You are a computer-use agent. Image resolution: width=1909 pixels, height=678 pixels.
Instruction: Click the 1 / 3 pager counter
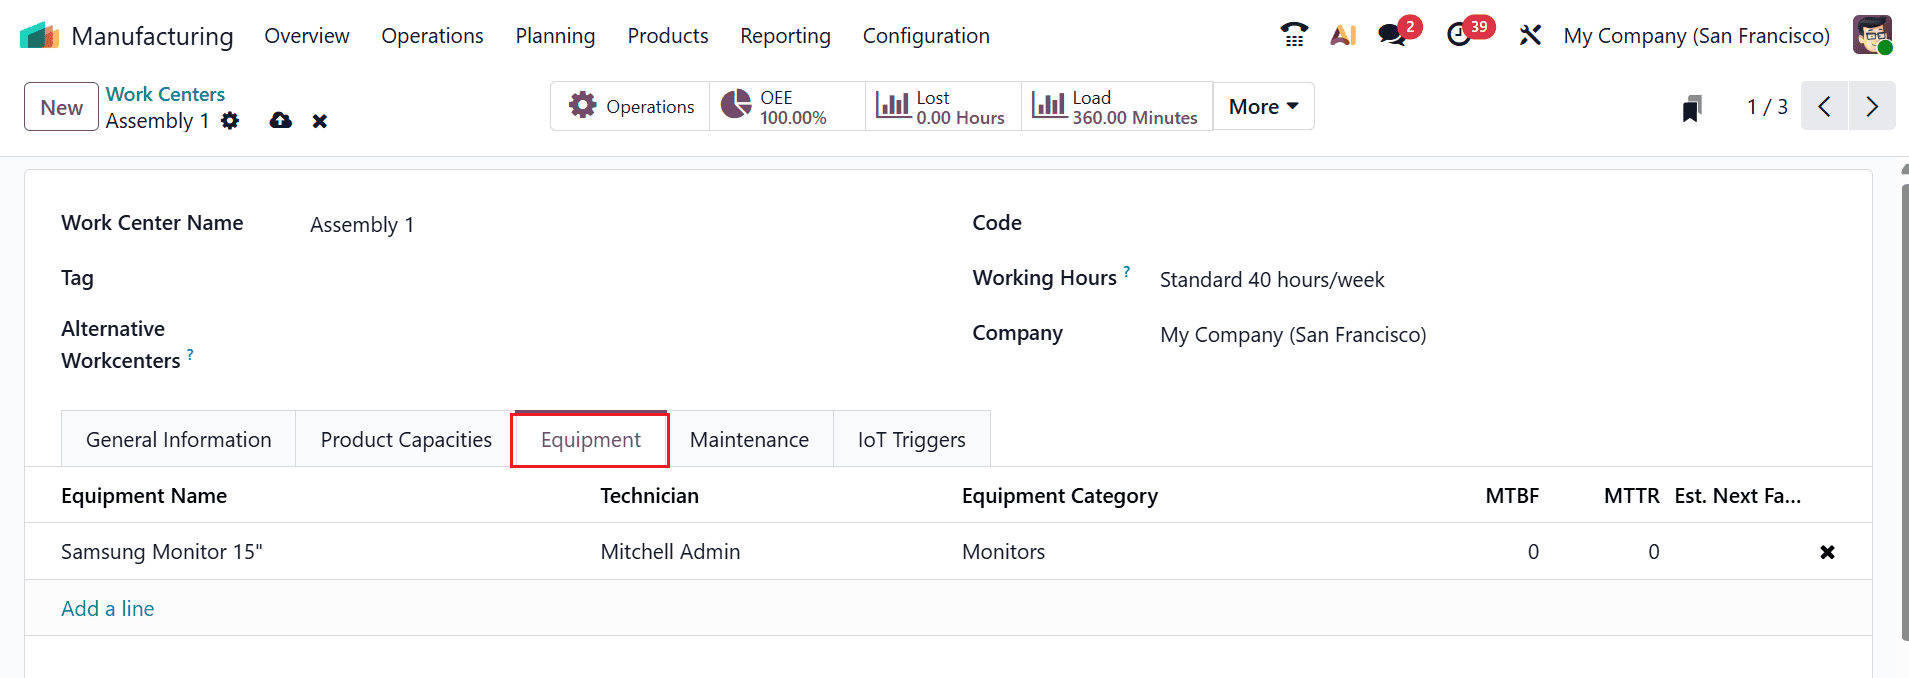1766,106
